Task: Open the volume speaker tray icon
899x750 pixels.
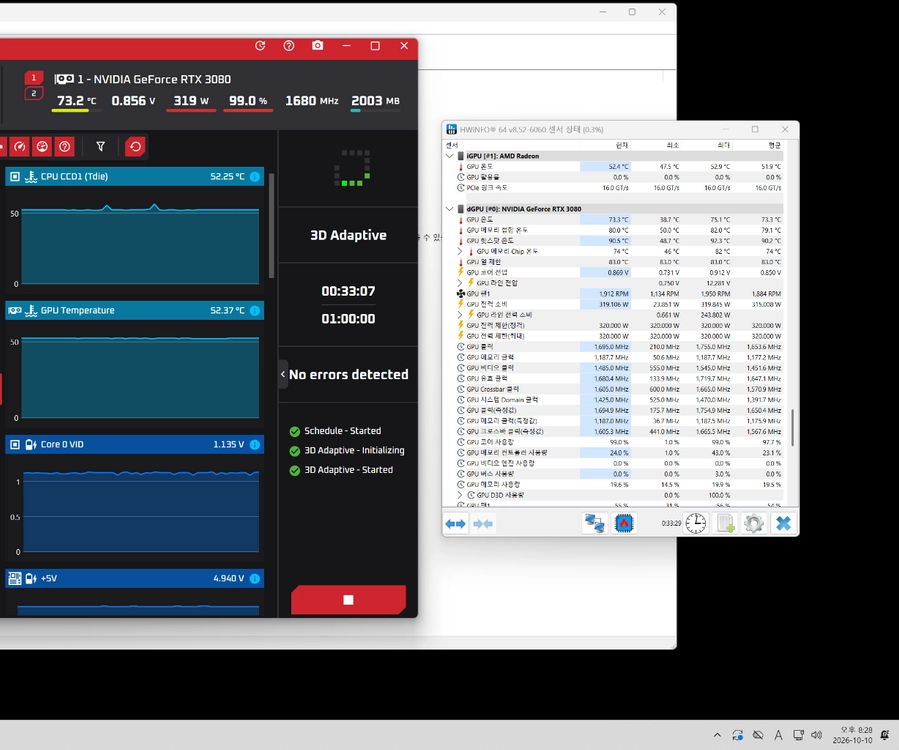Action: (x=817, y=735)
